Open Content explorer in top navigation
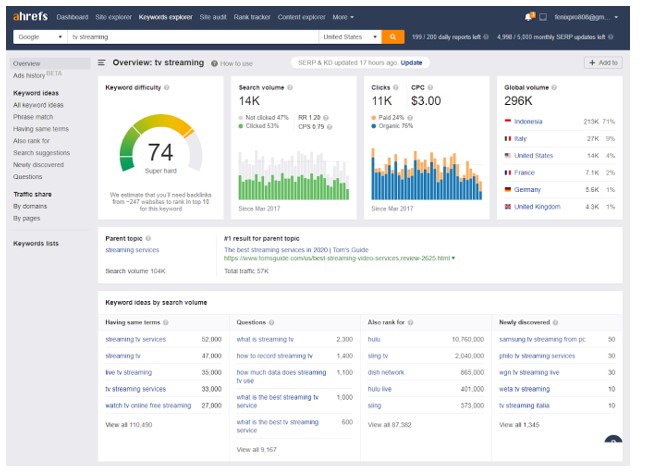Viewport: 649px width, 476px height. coord(301,17)
